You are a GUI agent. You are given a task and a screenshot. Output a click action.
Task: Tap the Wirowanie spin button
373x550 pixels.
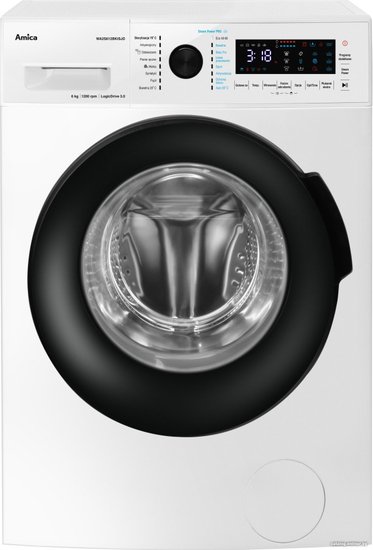(x=270, y=85)
